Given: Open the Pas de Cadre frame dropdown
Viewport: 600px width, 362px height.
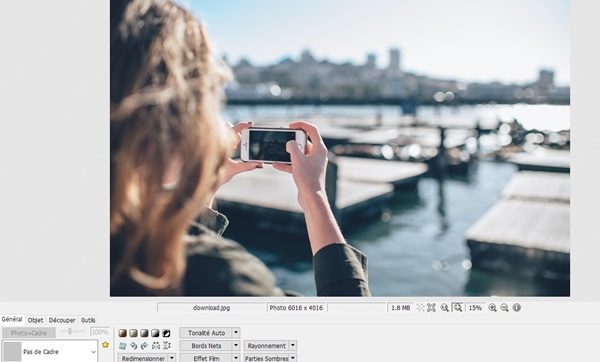Looking at the screenshot, I should click(x=50, y=351).
